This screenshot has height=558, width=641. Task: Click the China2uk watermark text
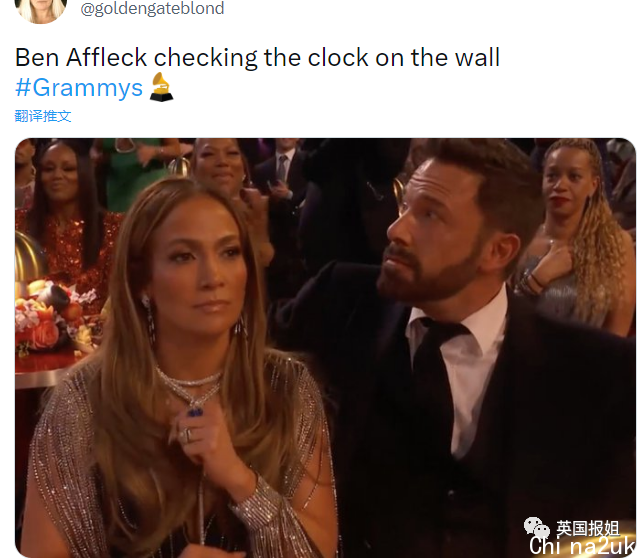click(582, 547)
